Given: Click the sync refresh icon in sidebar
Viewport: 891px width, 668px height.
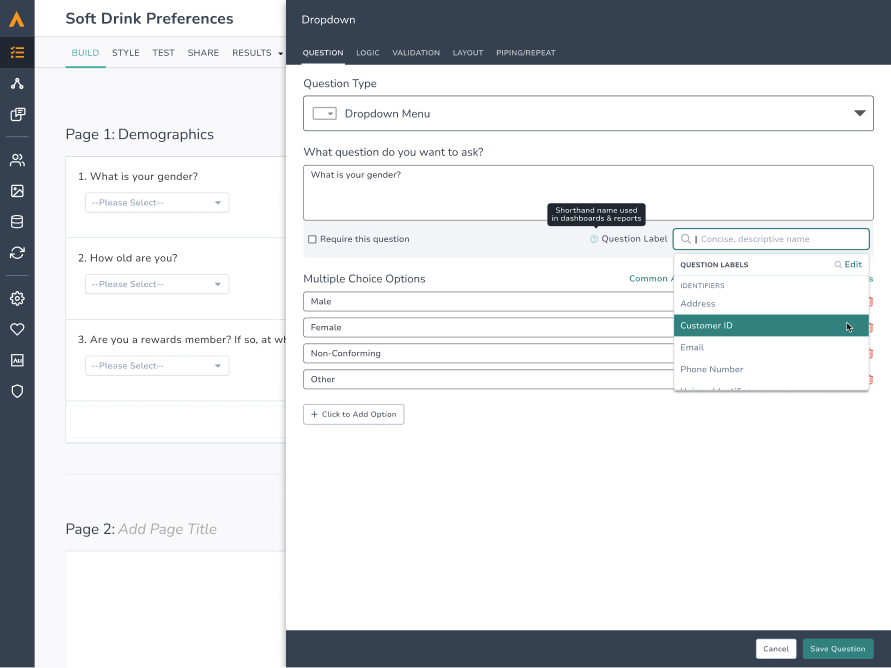Looking at the screenshot, I should pos(17,253).
